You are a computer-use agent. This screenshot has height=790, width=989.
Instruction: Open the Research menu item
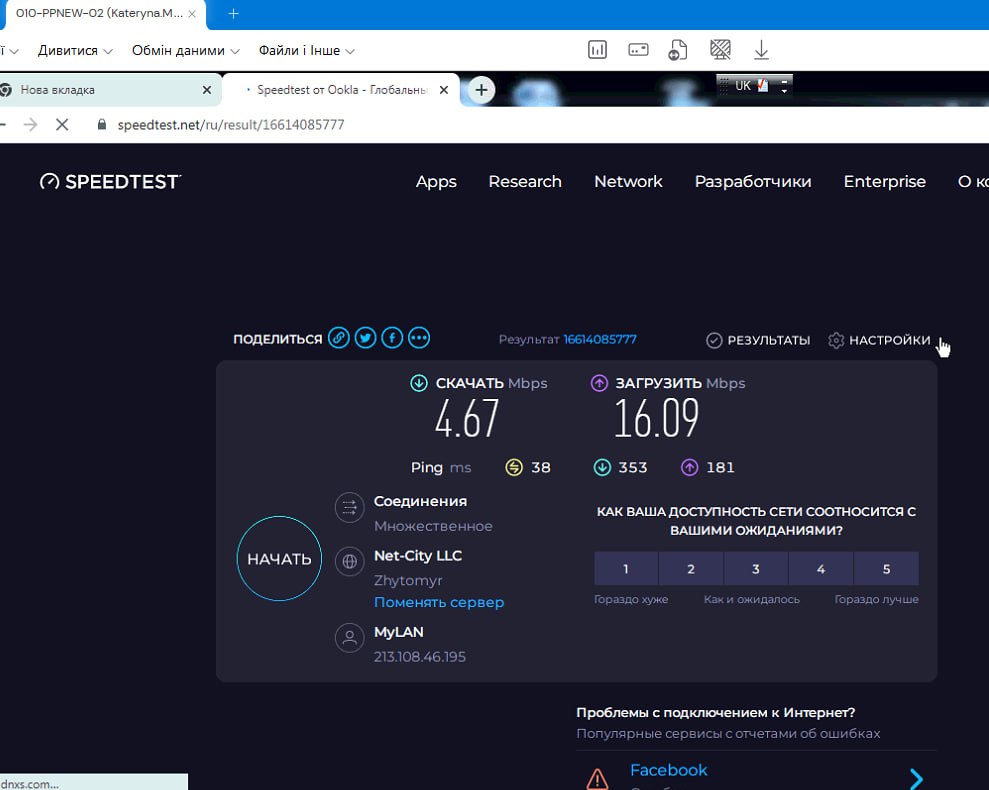(525, 182)
